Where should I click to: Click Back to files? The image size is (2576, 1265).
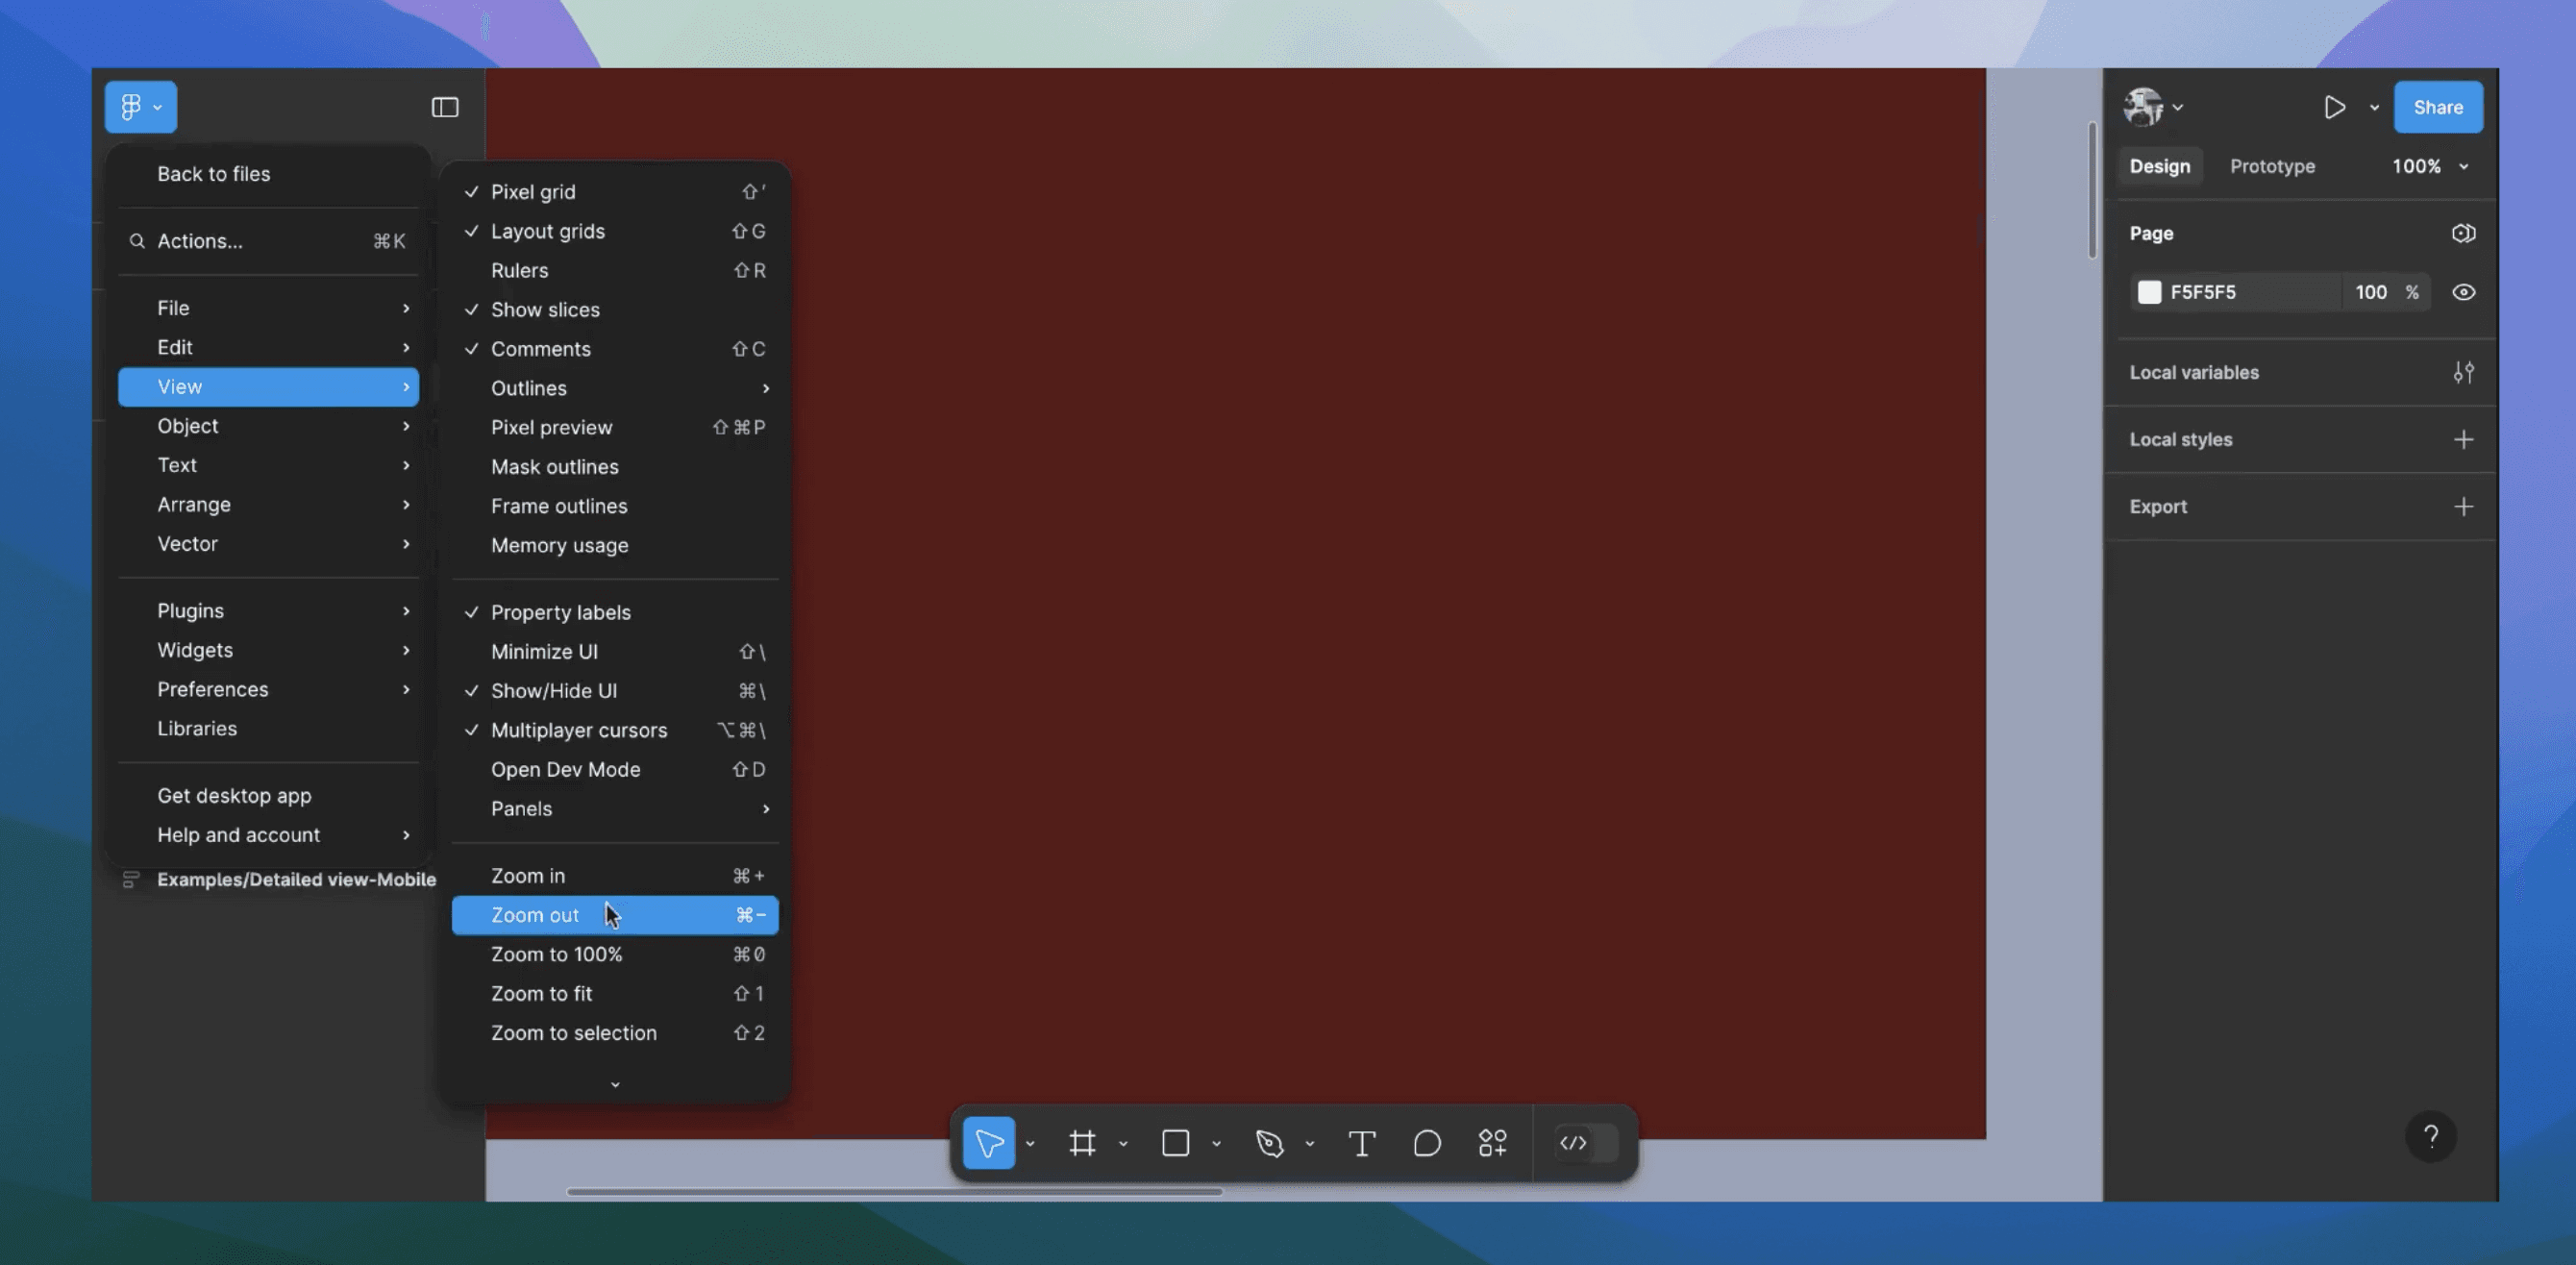213,173
